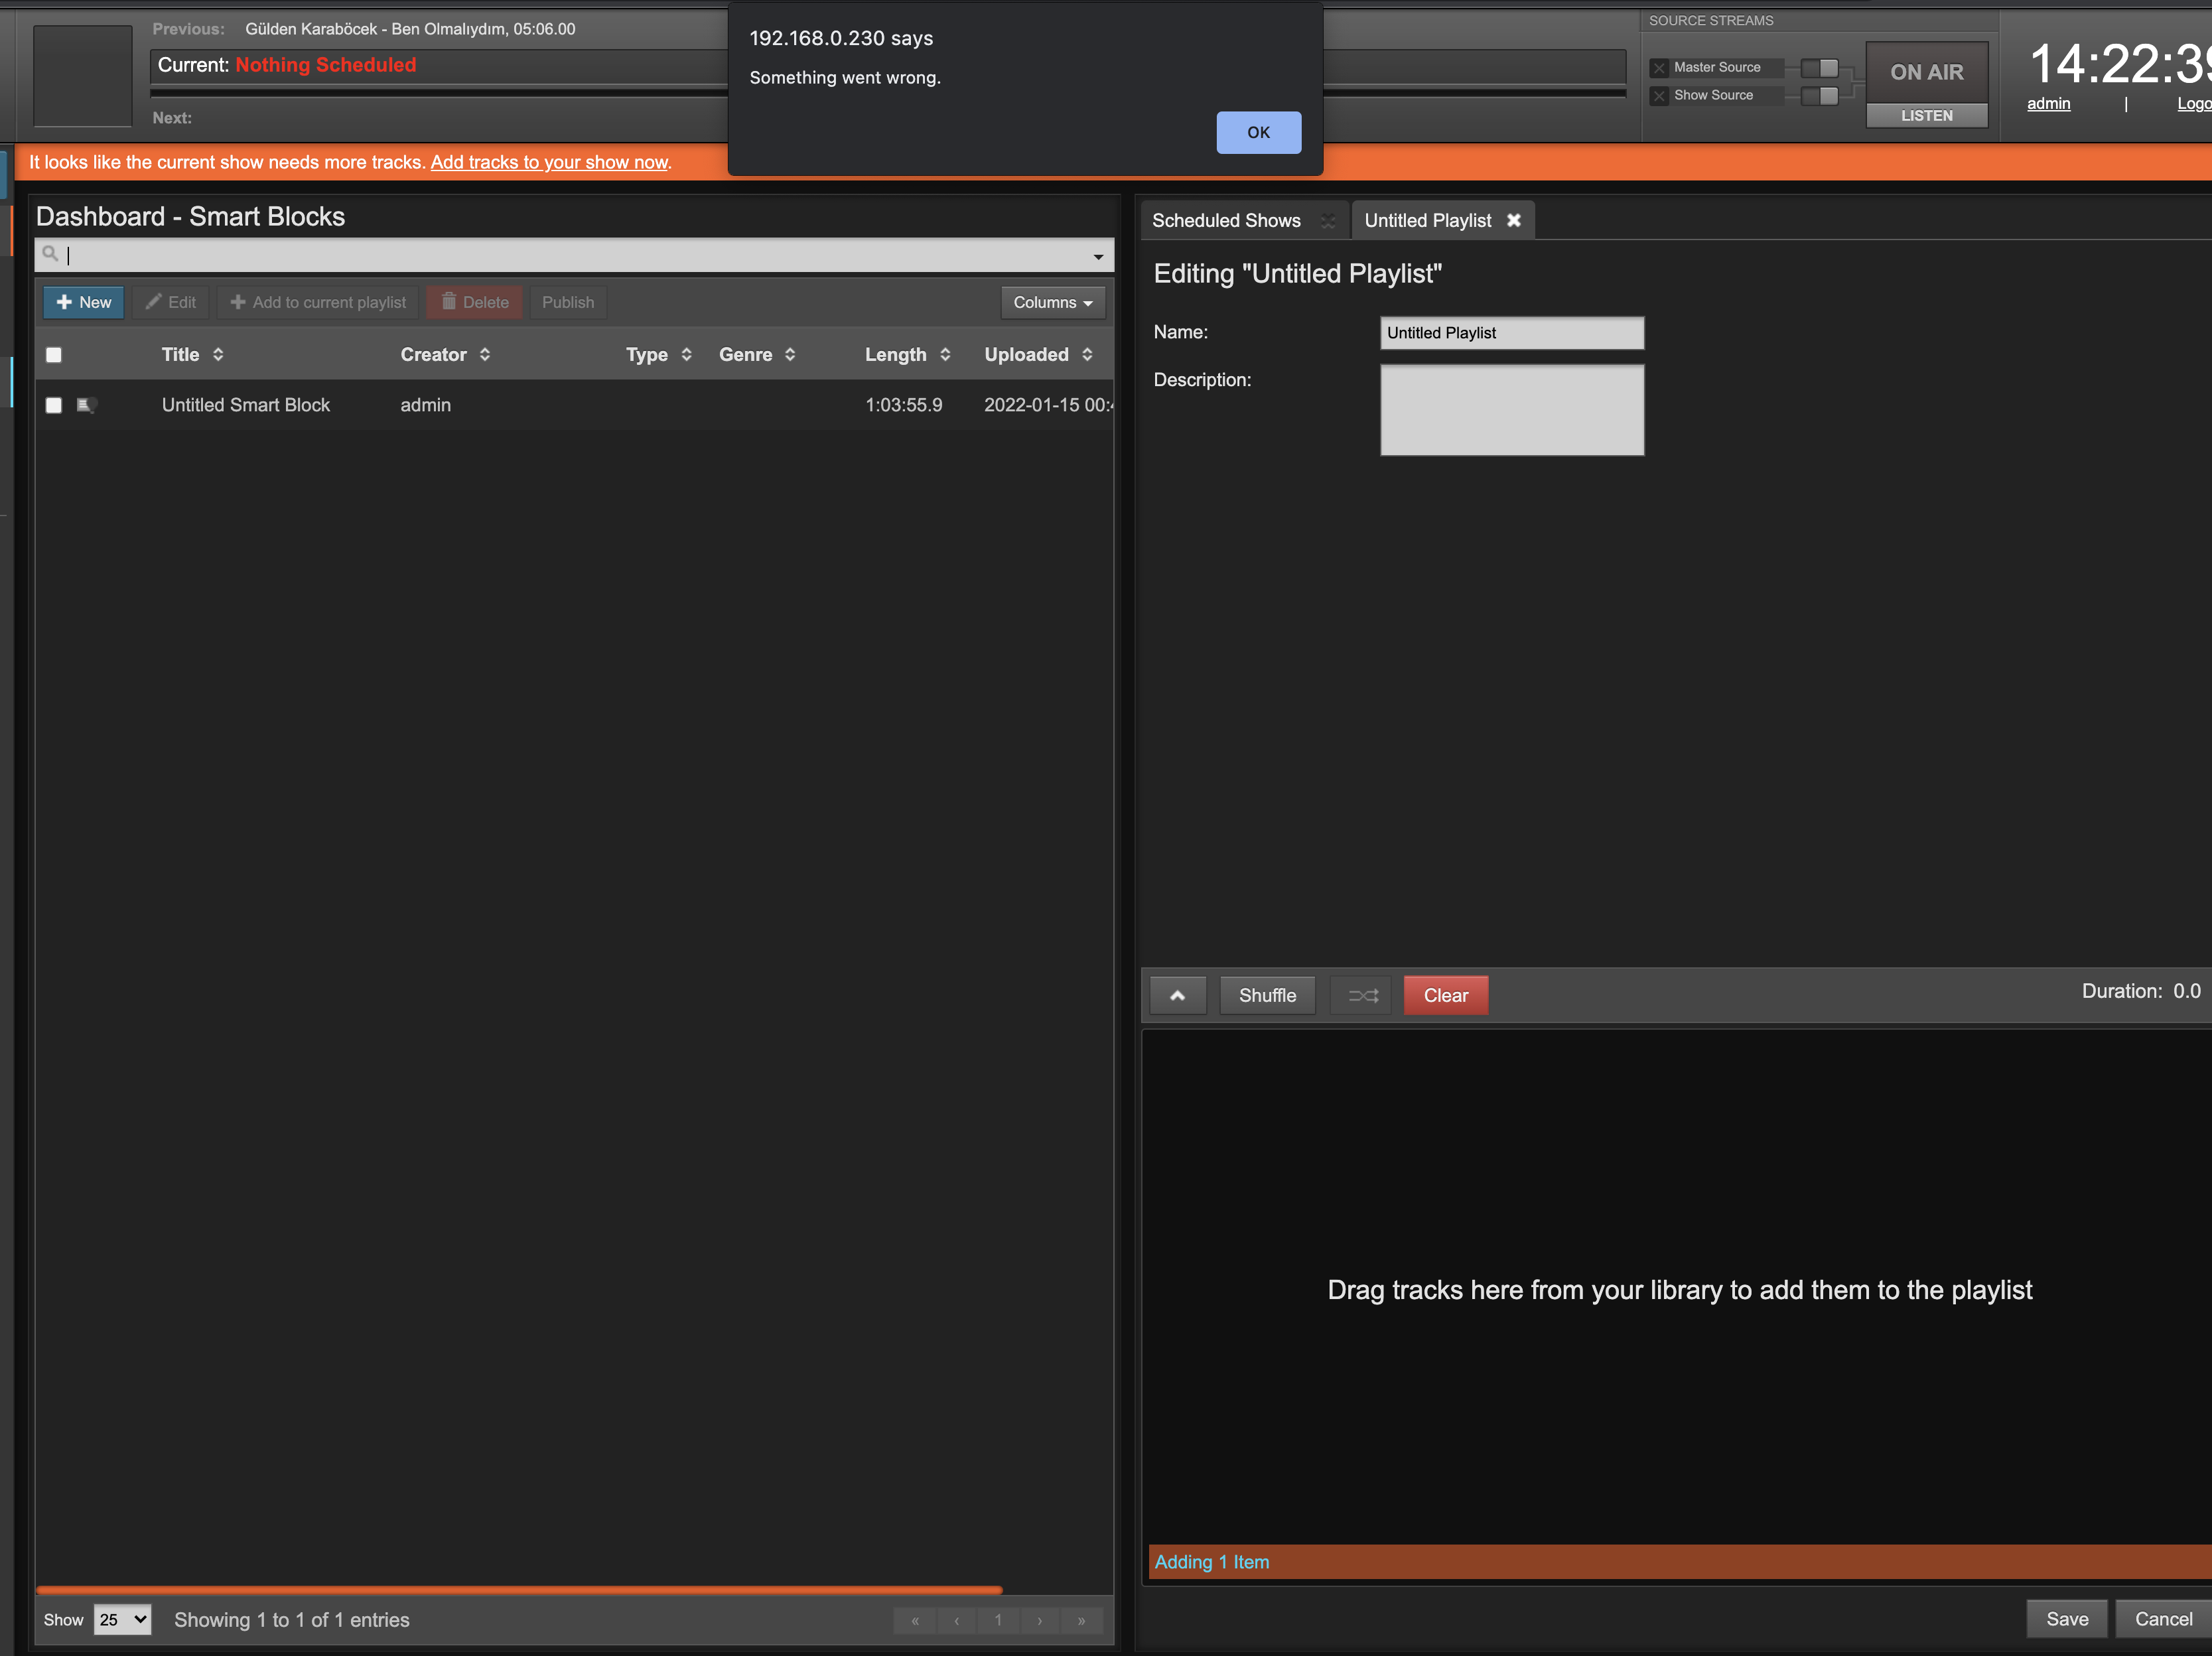Viewport: 2212px width, 1656px height.
Task: Check the checkbox for Untitled Smart Block
Action: [x=54, y=405]
